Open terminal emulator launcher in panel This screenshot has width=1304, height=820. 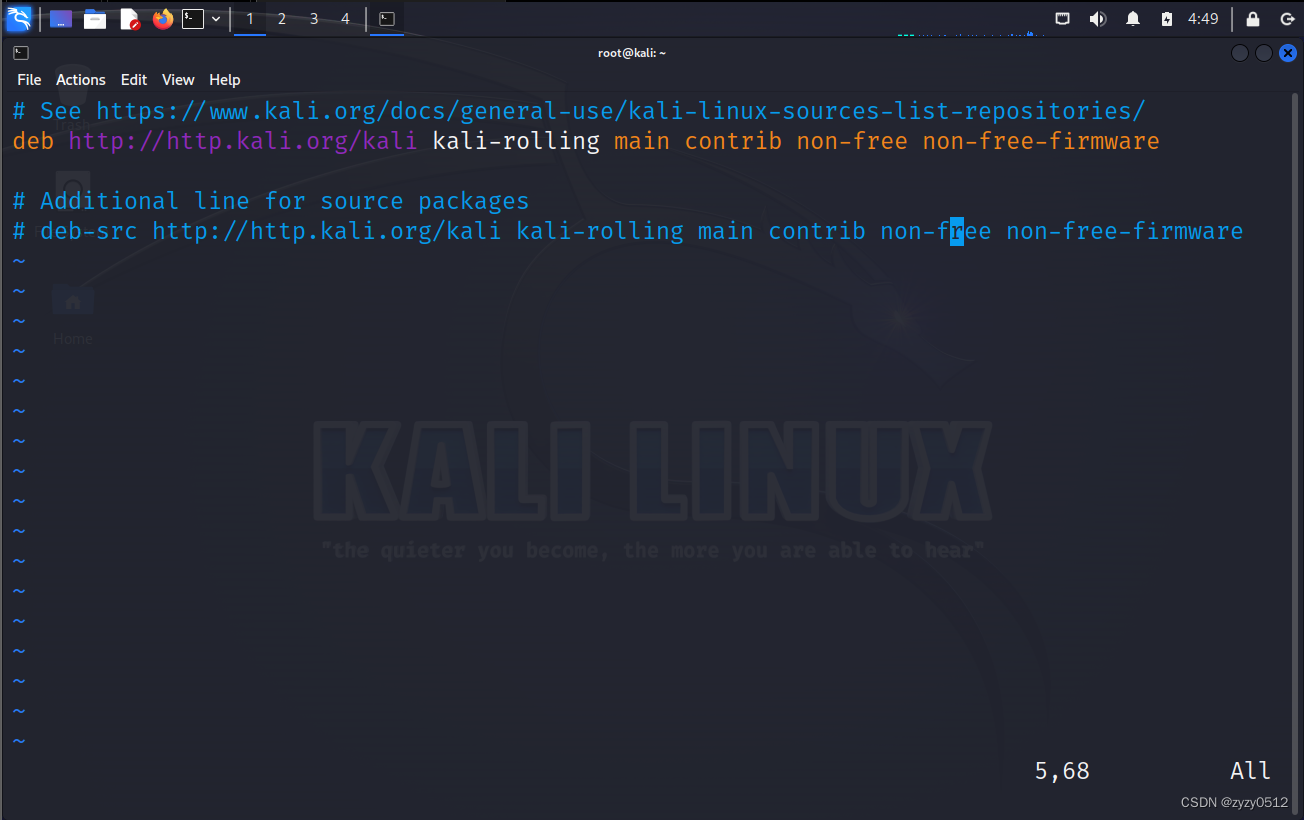pyautogui.click(x=193, y=18)
